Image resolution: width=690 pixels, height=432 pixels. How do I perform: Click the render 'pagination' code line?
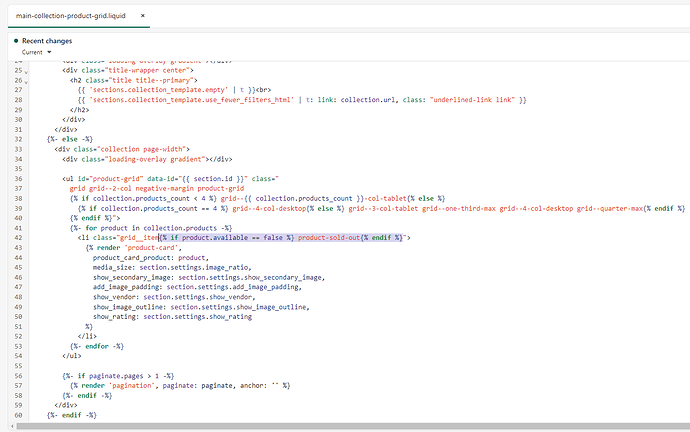[180, 385]
